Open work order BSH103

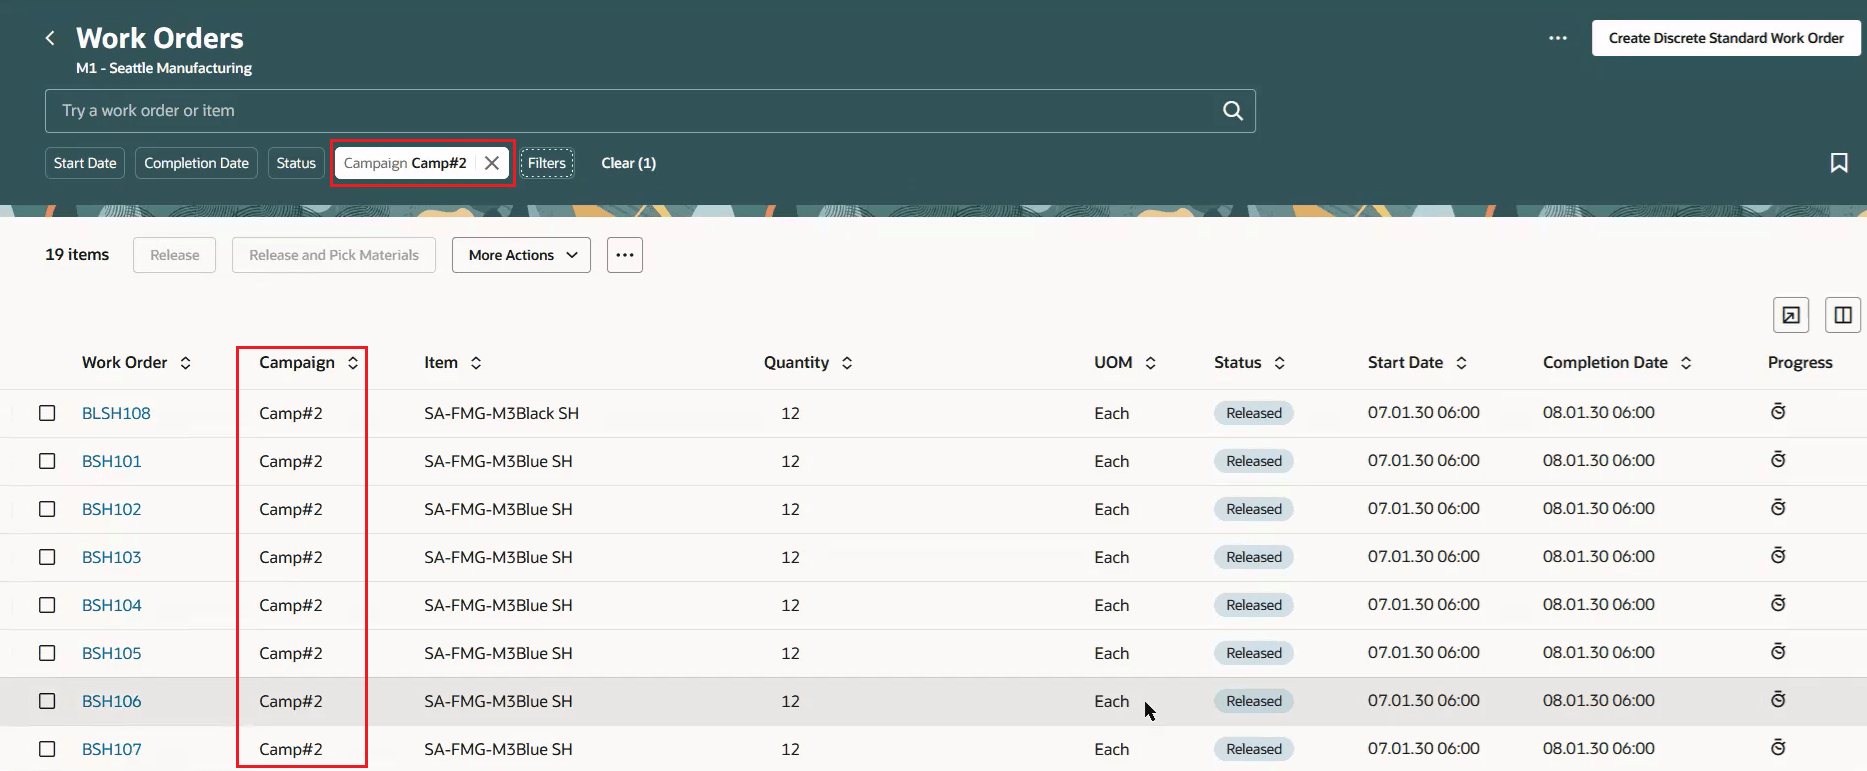click(112, 557)
